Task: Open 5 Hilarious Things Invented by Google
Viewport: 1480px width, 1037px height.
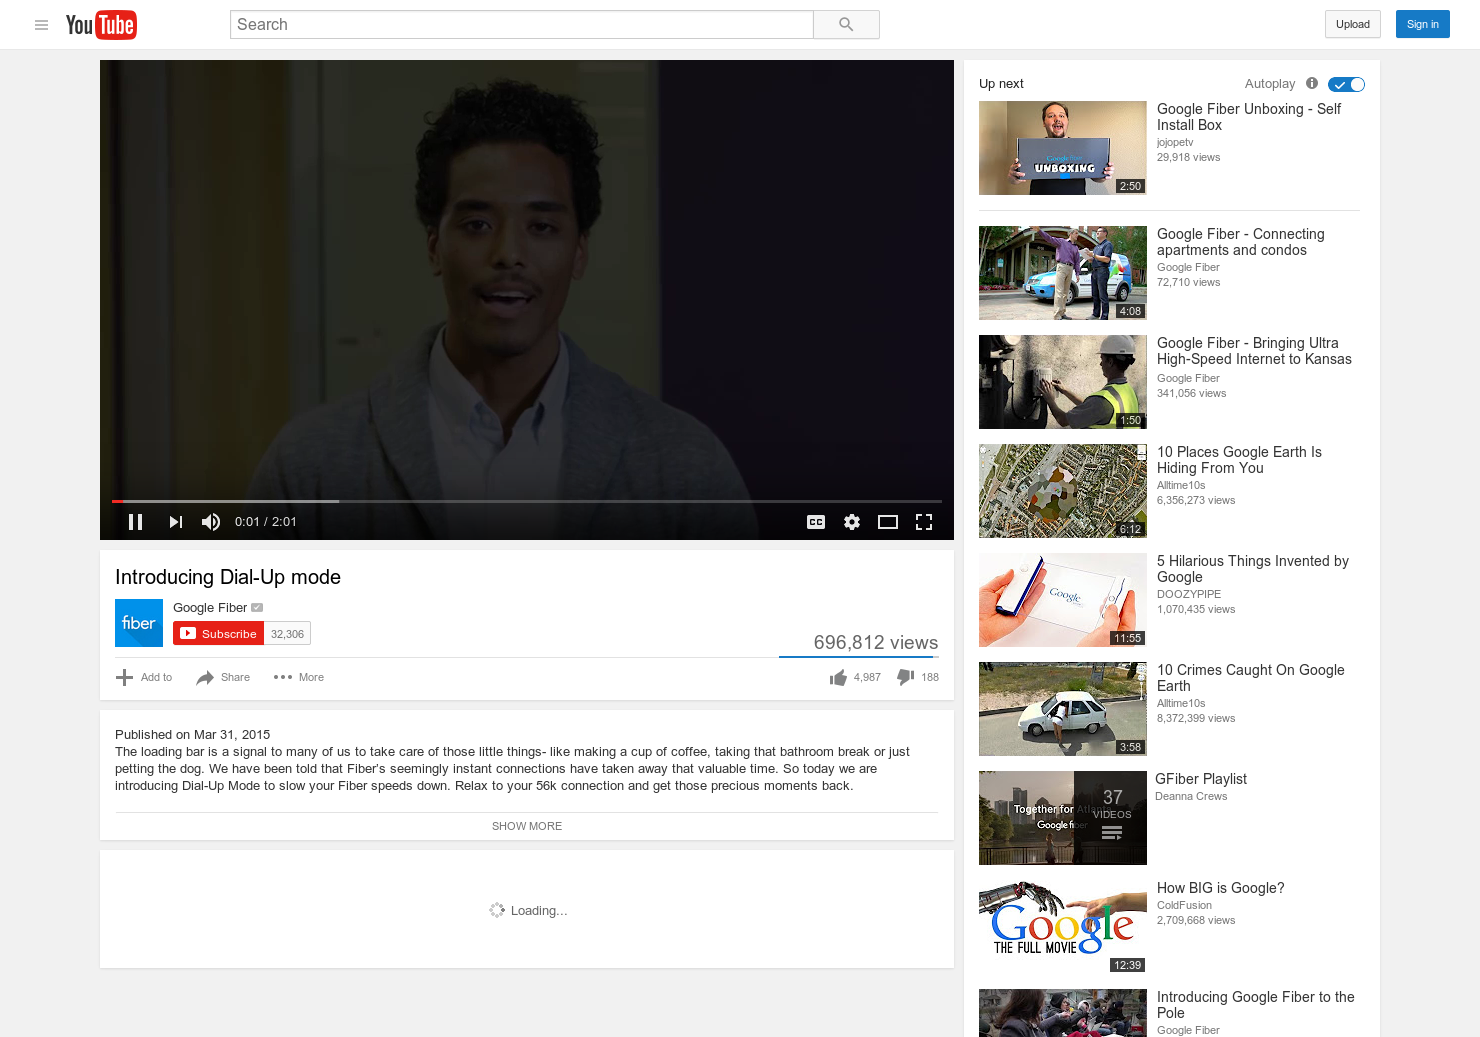Action: pos(1253,569)
